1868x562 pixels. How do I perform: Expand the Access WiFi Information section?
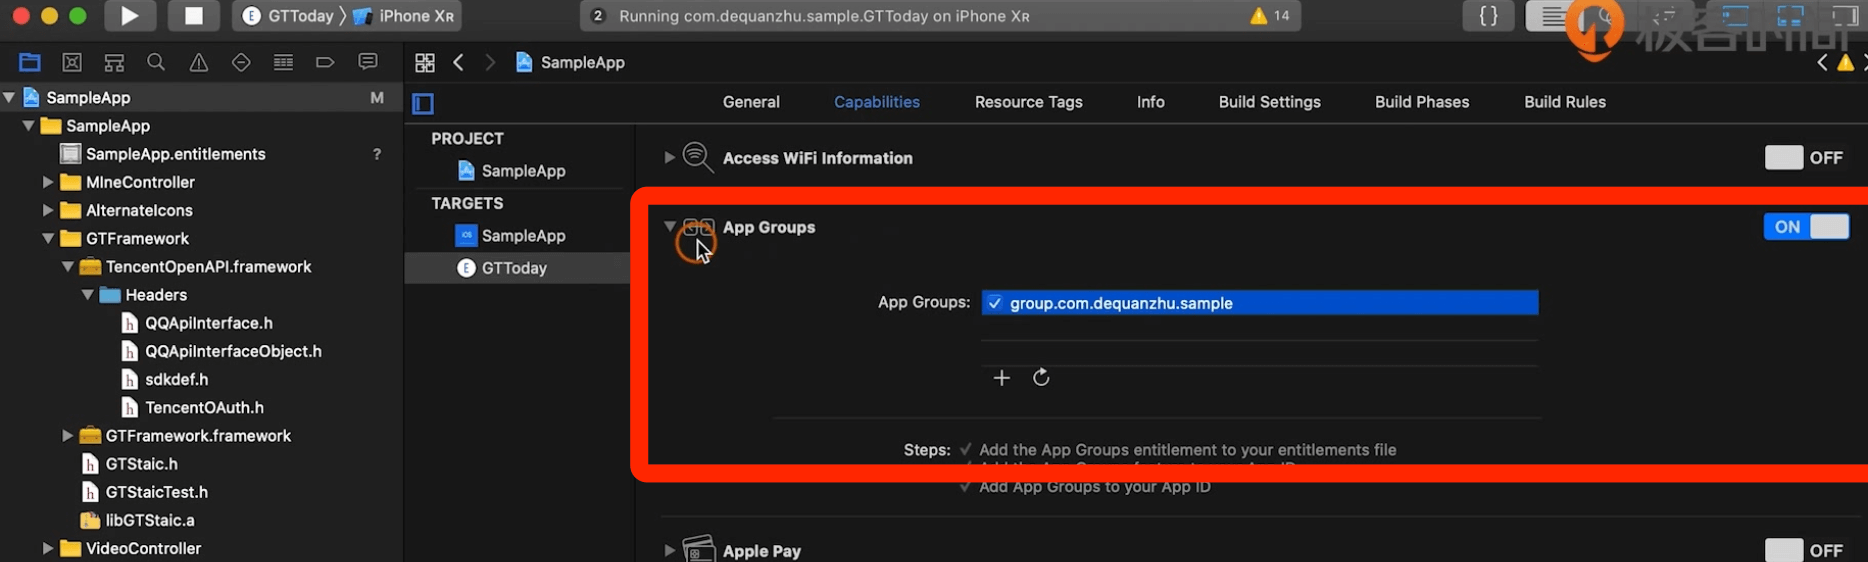click(x=669, y=158)
